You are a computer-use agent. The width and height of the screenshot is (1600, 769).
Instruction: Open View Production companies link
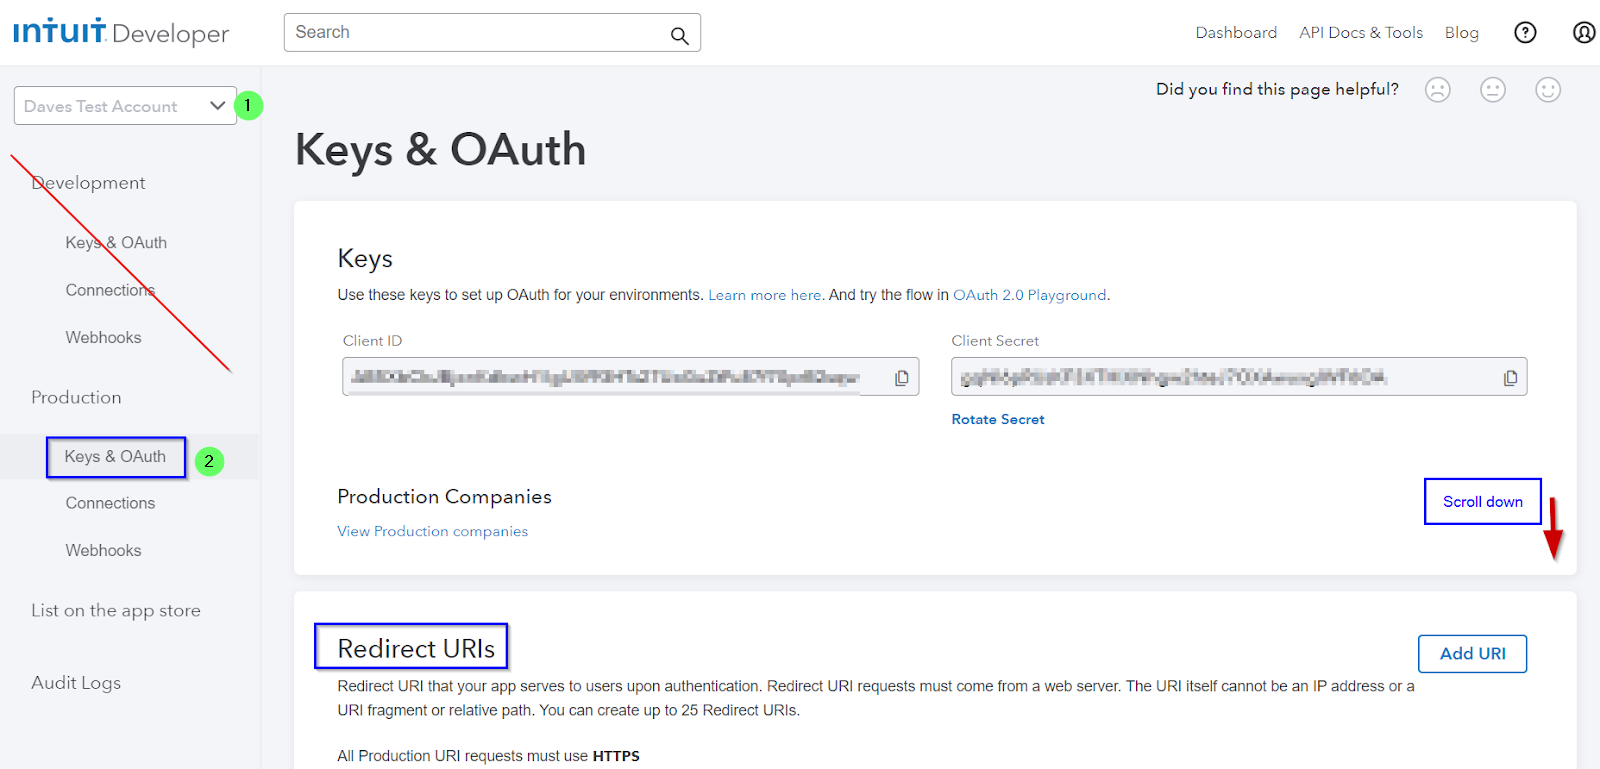click(432, 532)
